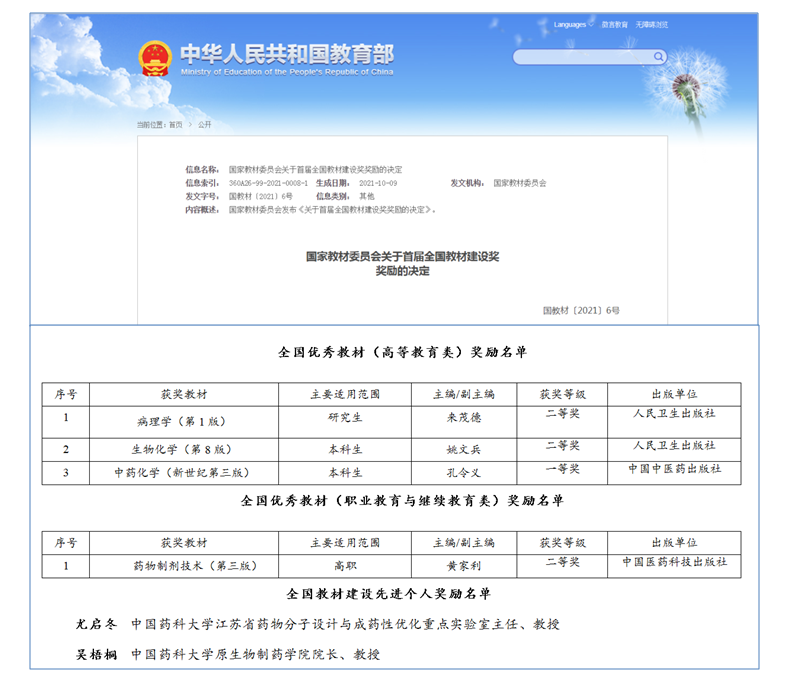Click the heading 全国优秀教材（职业教育与继续教育类）奖励名单
The image size is (785, 687).
[403, 501]
